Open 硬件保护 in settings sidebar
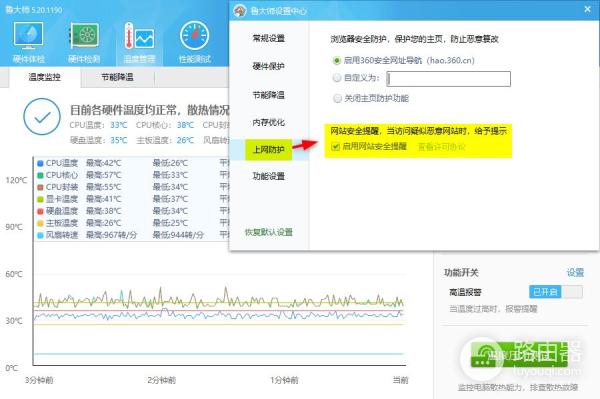 269,66
